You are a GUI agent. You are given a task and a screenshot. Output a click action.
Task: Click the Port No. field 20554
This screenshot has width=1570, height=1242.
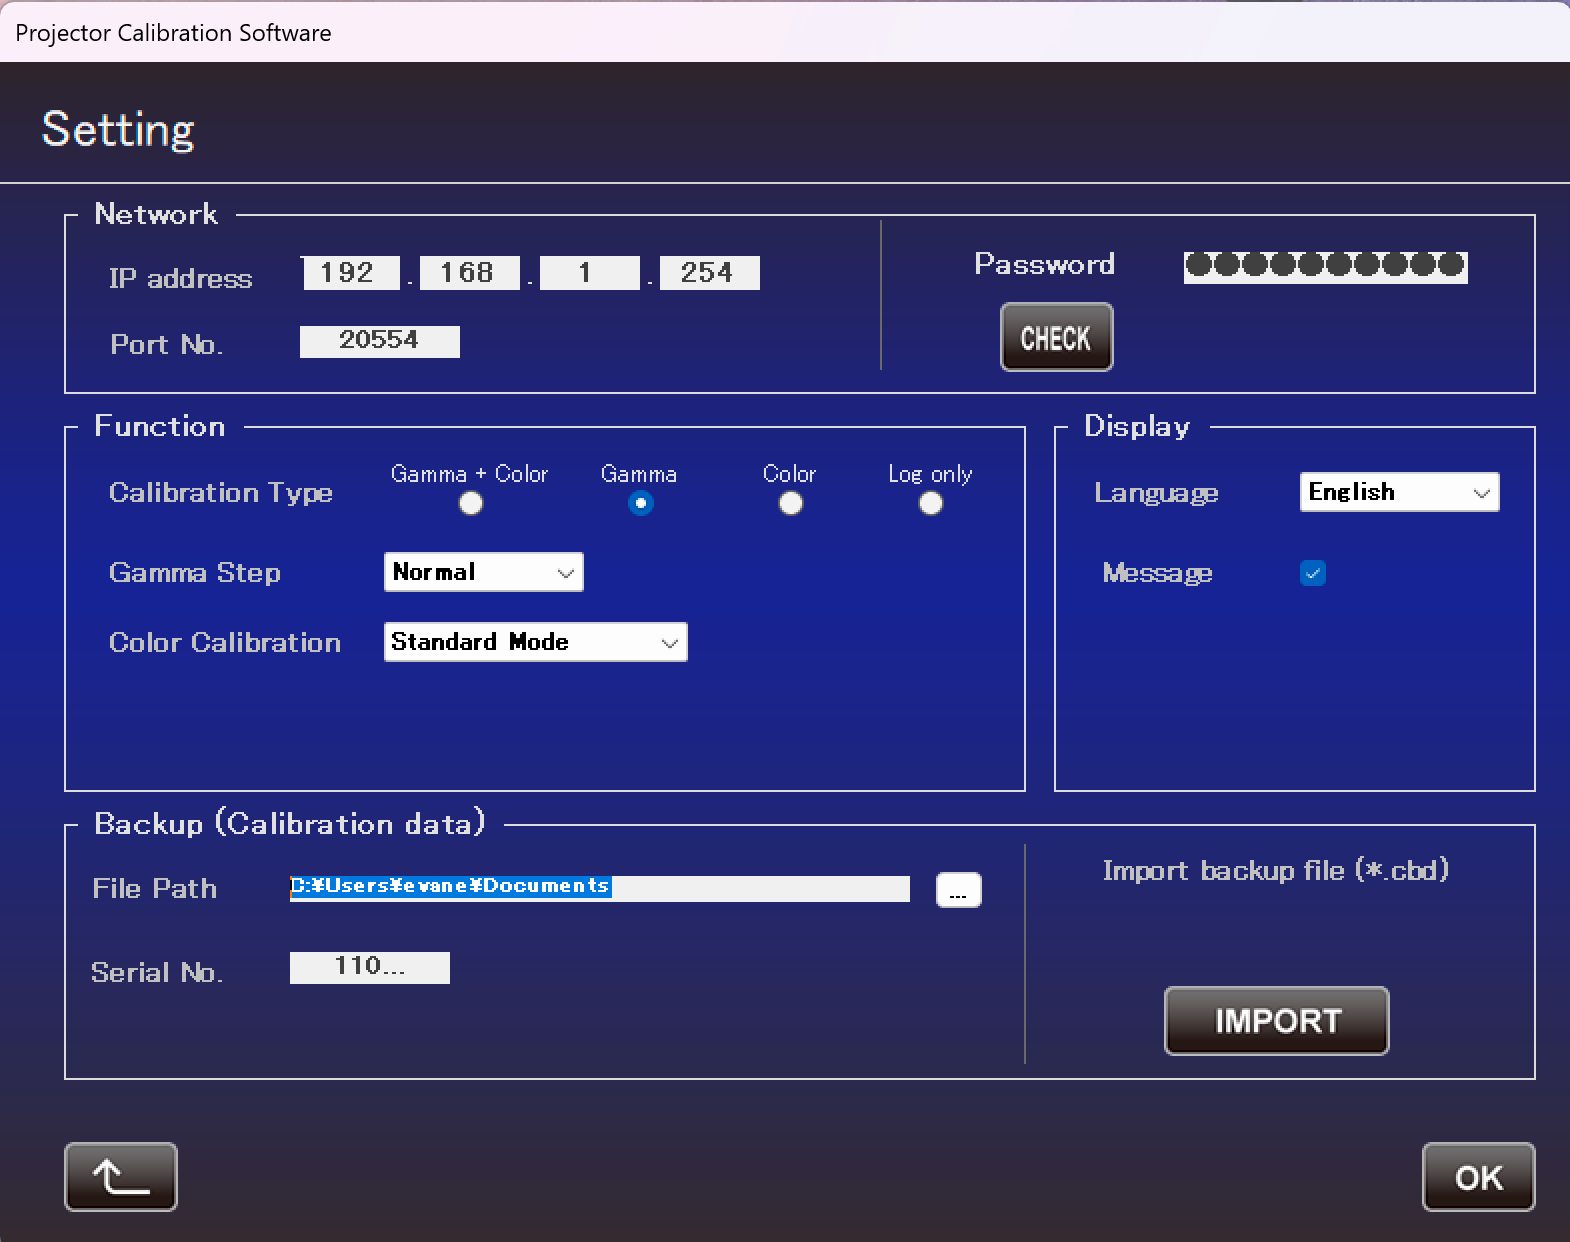(380, 341)
